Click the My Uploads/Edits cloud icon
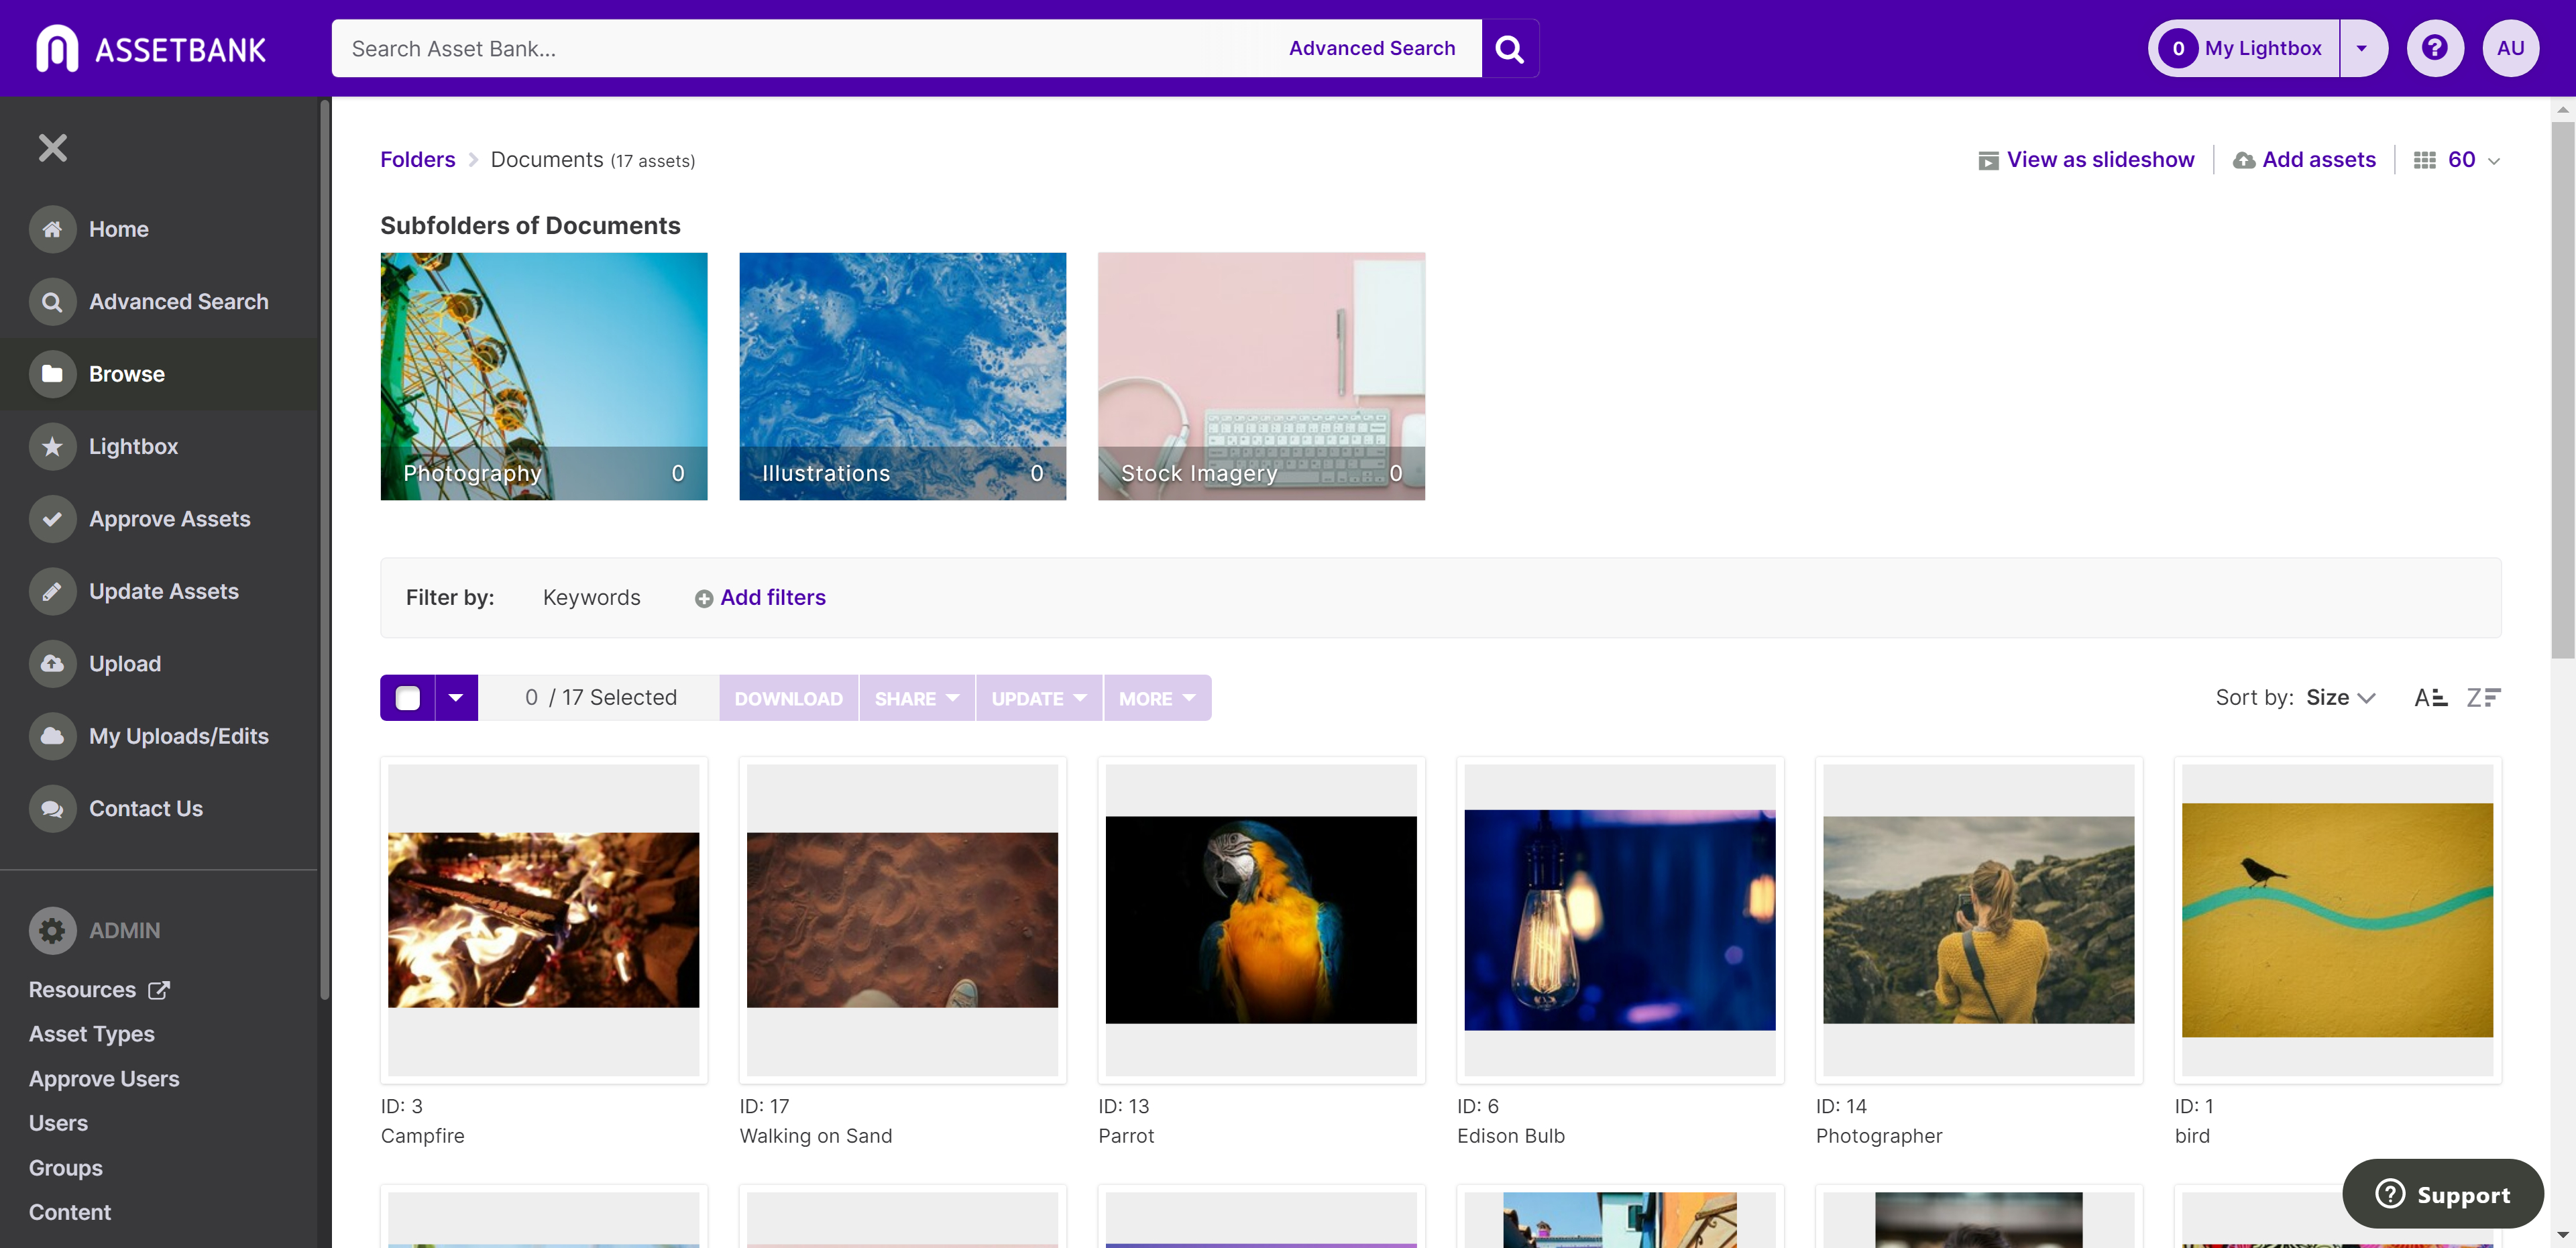 53,737
